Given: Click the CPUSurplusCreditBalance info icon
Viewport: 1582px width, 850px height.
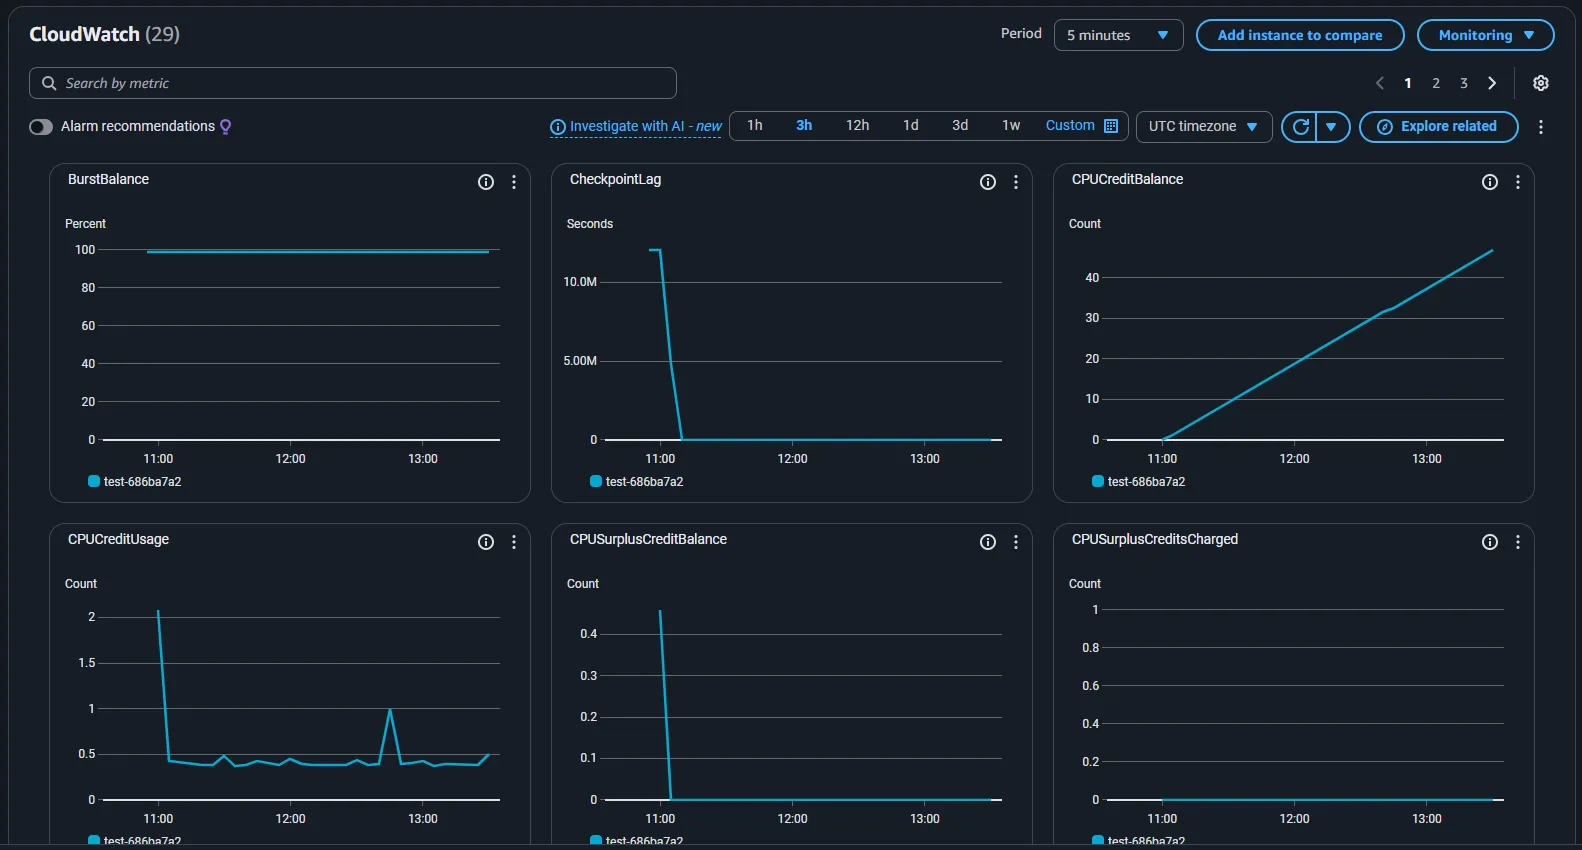Looking at the screenshot, I should (988, 542).
